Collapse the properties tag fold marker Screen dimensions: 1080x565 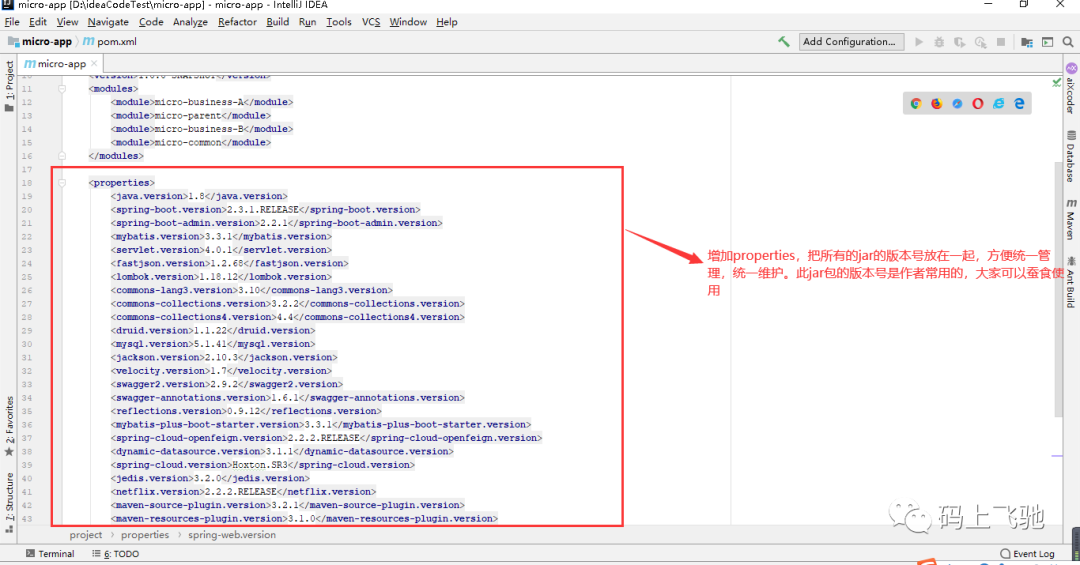click(62, 183)
